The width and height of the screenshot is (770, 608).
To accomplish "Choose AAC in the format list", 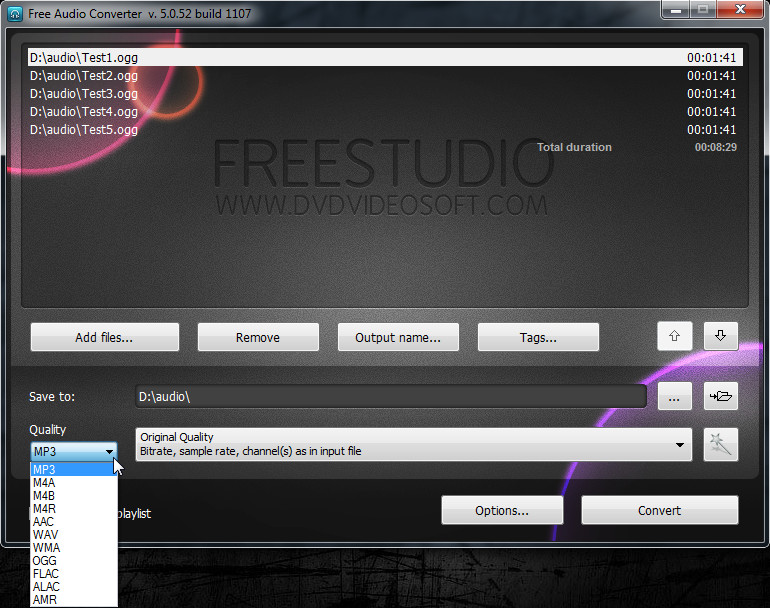I will click(74, 522).
